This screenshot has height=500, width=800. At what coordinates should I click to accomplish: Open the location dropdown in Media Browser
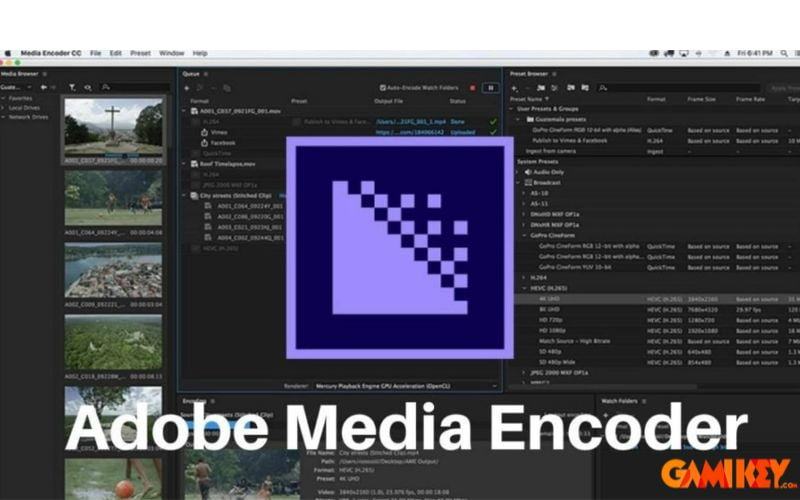[16, 87]
